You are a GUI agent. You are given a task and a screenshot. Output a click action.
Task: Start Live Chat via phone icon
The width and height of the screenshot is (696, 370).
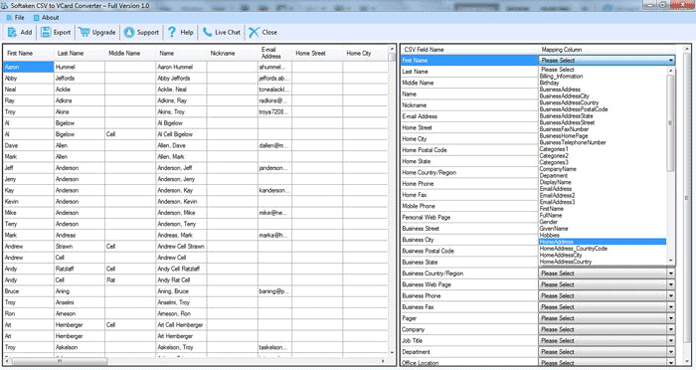pos(207,32)
